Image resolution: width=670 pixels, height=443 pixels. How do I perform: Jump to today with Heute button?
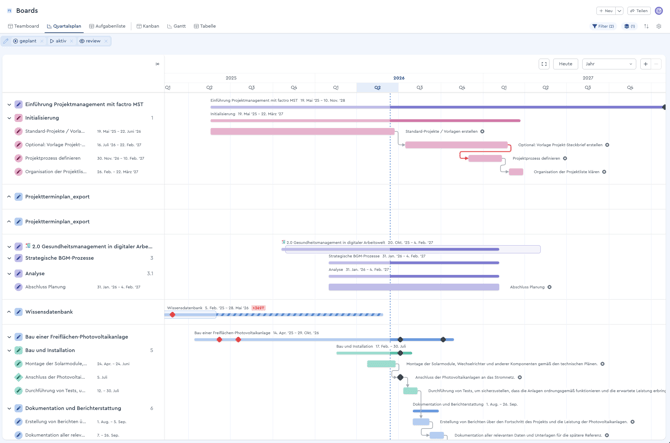pyautogui.click(x=565, y=64)
